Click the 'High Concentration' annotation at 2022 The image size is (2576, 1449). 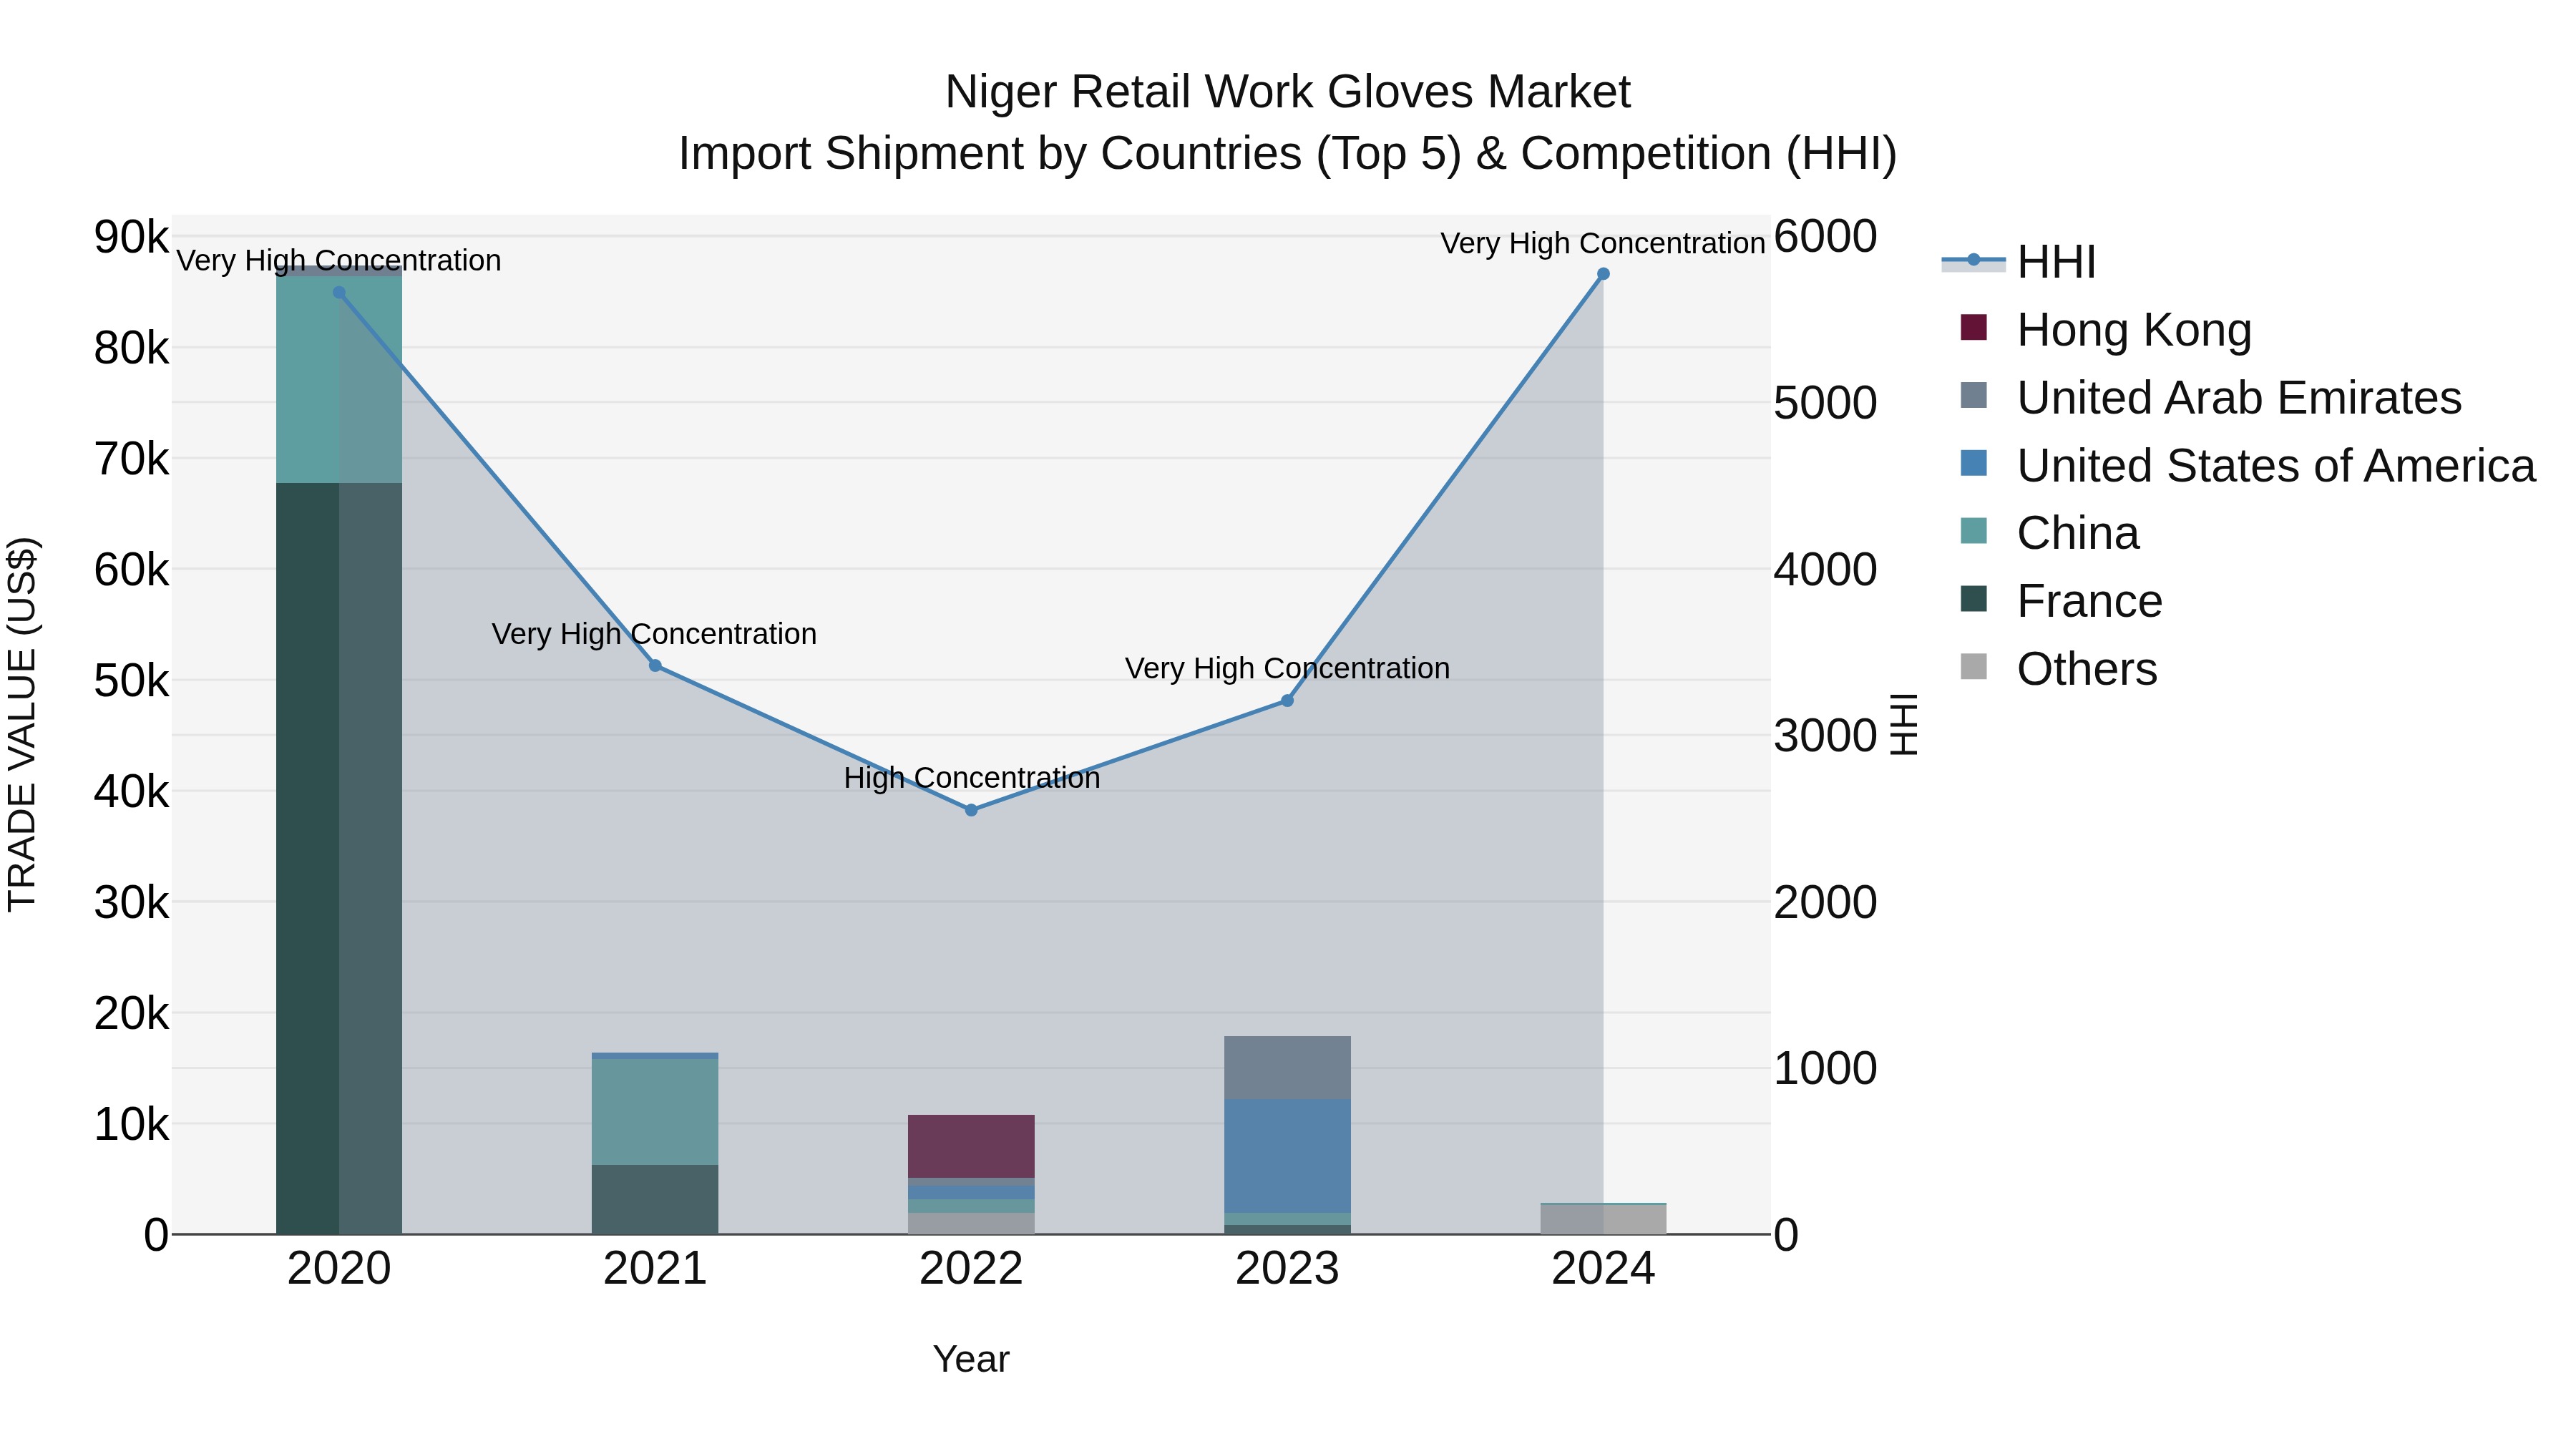pyautogui.click(x=971, y=778)
